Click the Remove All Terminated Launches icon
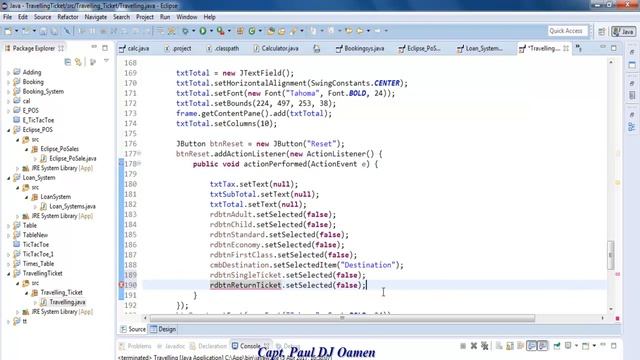640x360 pixels. click(x=484, y=346)
